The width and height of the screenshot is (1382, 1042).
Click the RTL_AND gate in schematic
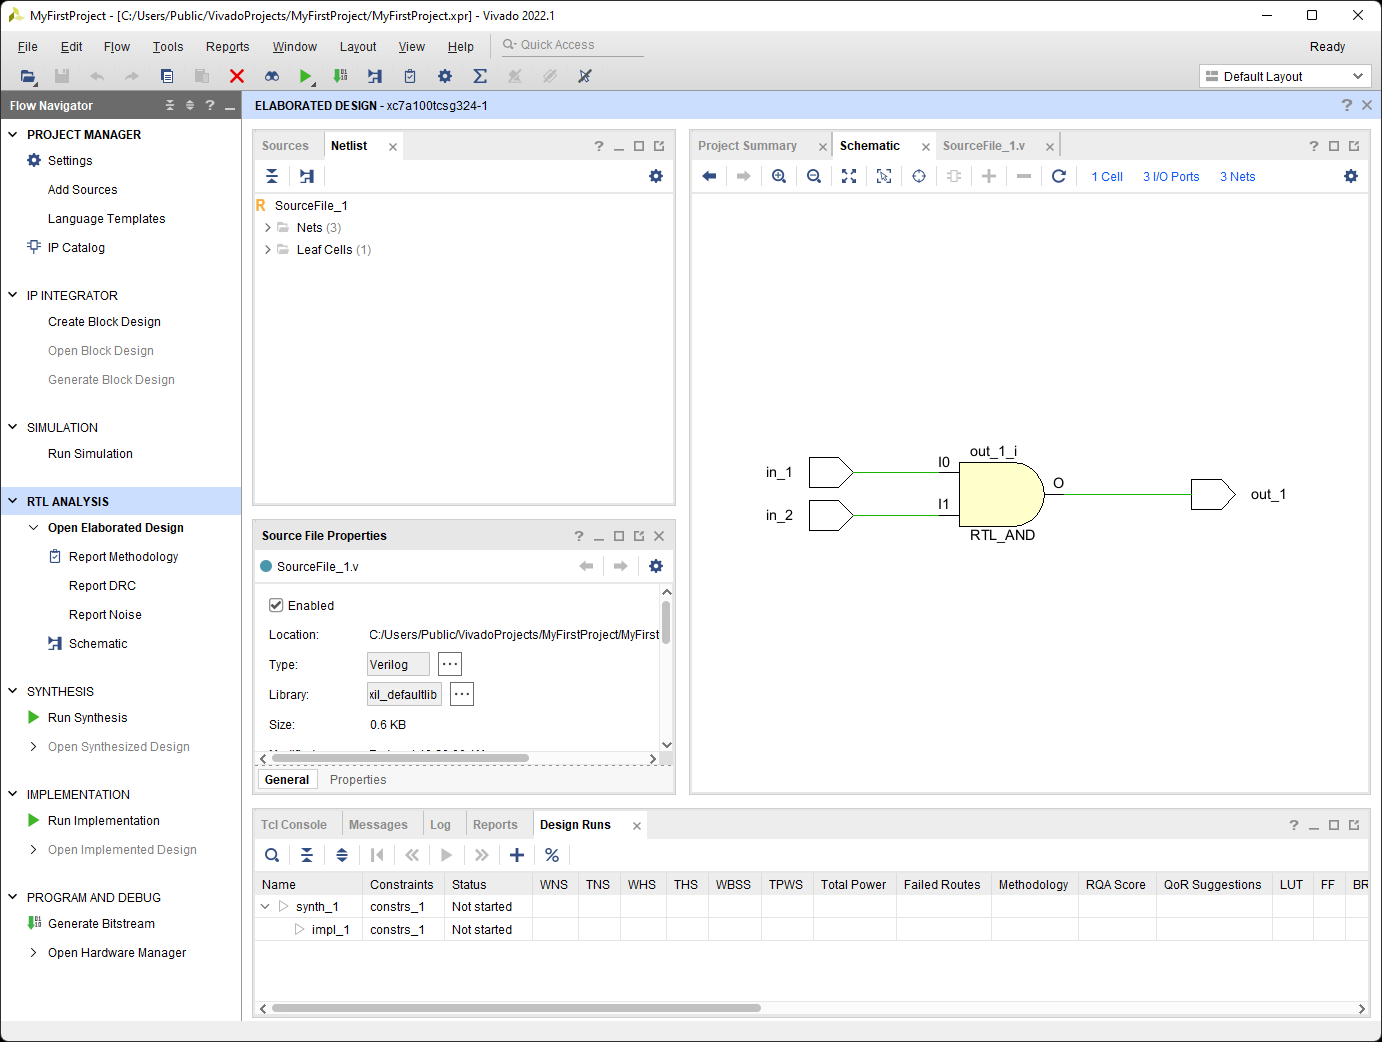pos(1001,494)
